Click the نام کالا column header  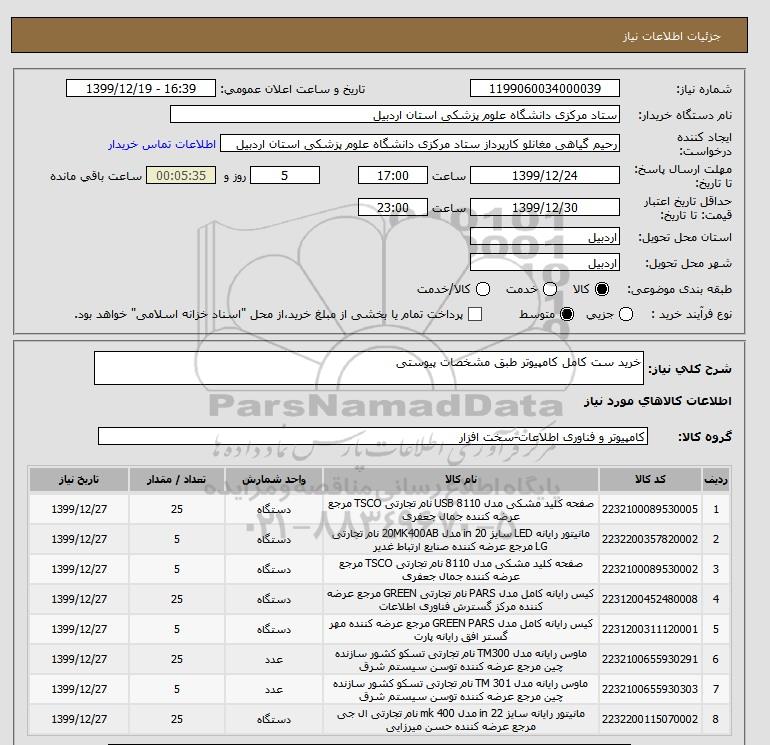tap(461, 479)
